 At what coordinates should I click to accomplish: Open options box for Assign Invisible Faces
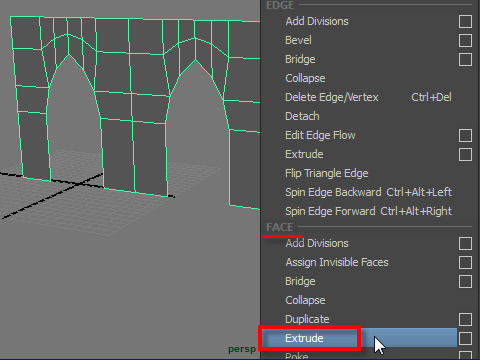[x=465, y=262]
